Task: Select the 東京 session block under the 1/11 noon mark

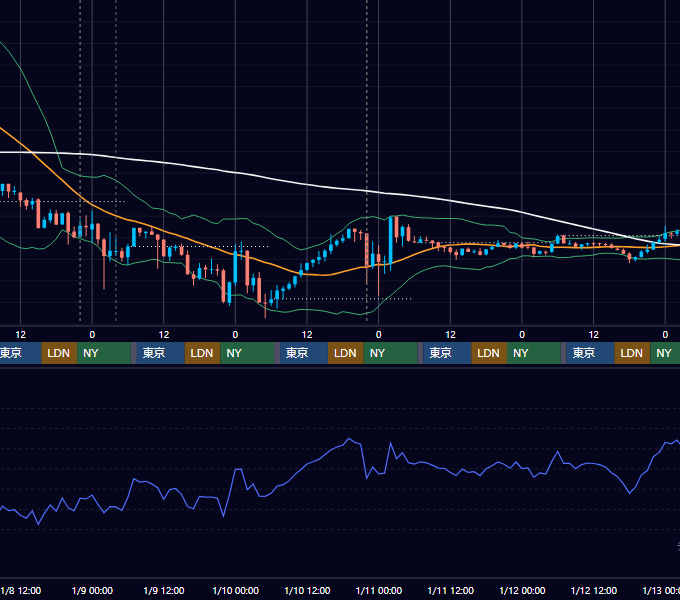Action: (x=447, y=353)
